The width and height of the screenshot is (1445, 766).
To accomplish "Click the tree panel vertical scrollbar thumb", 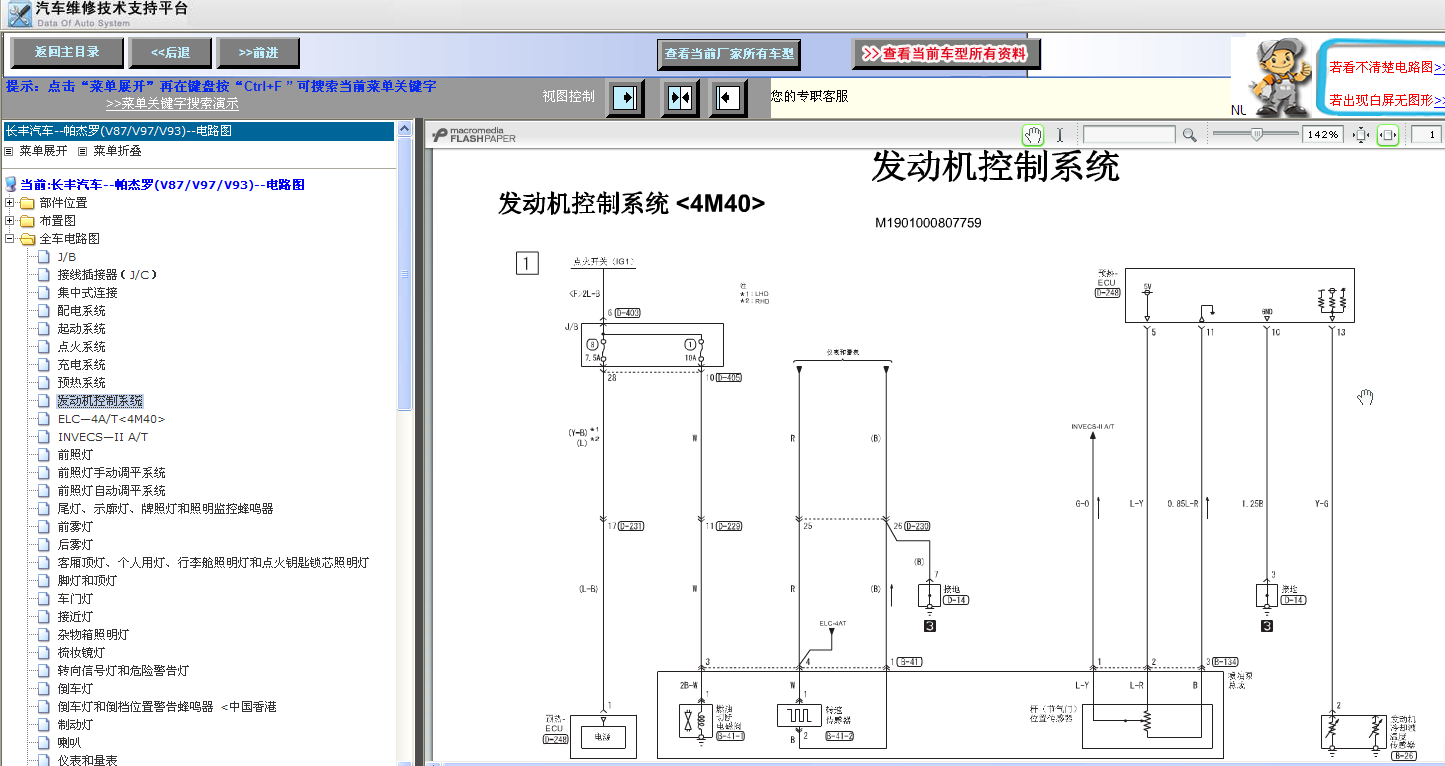I will (x=404, y=273).
